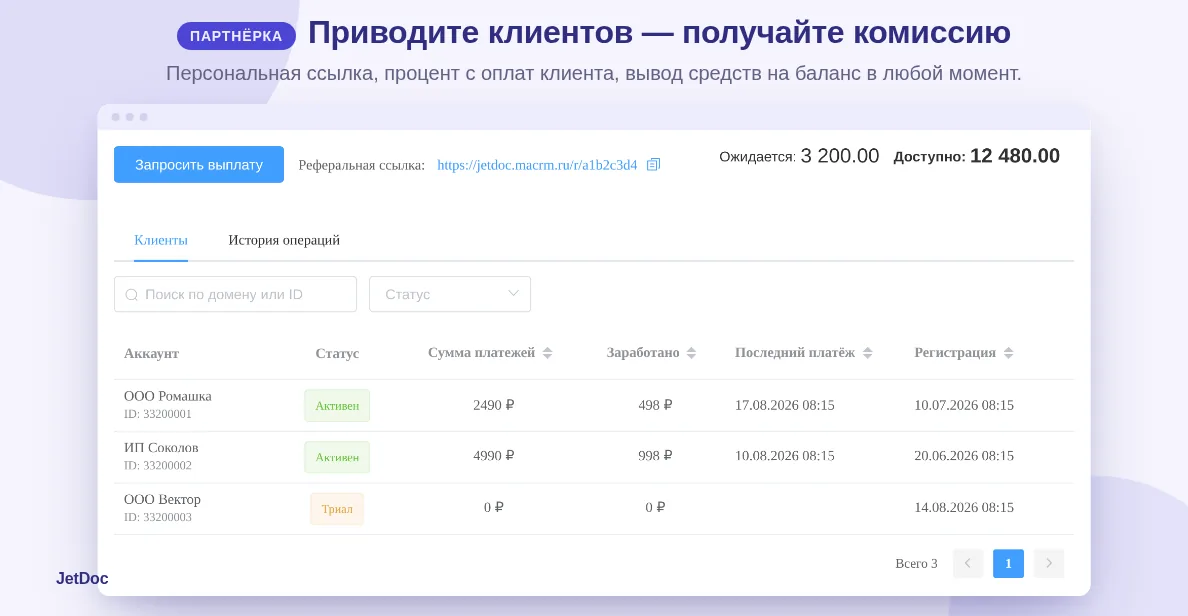Click the 498 ₽ earned value
1188x616 pixels.
(655, 405)
